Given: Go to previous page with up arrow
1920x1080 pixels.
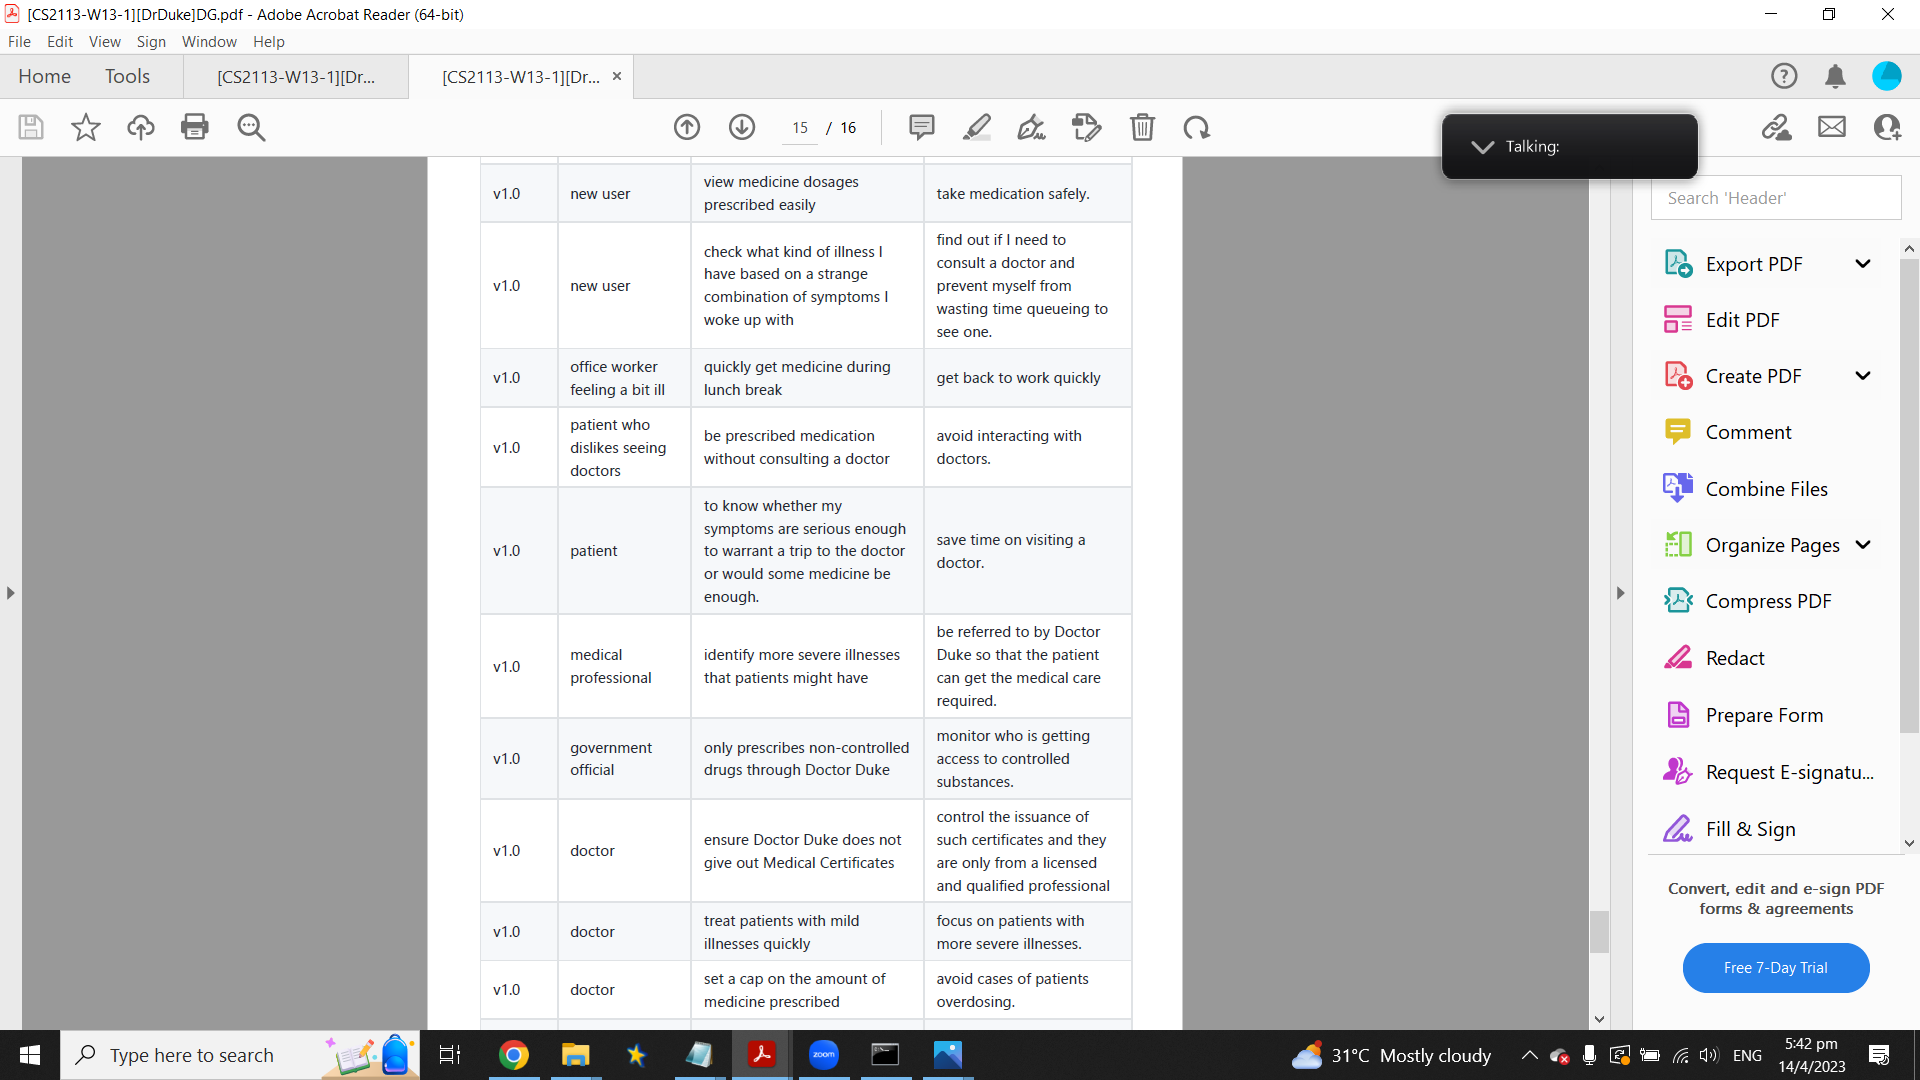Looking at the screenshot, I should (x=687, y=127).
